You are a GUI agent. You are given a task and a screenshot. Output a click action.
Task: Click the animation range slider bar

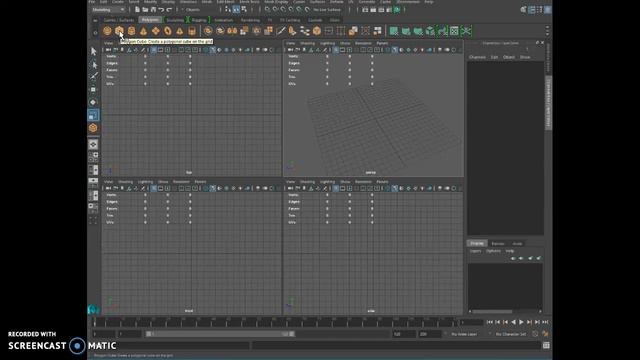[x=220, y=334]
